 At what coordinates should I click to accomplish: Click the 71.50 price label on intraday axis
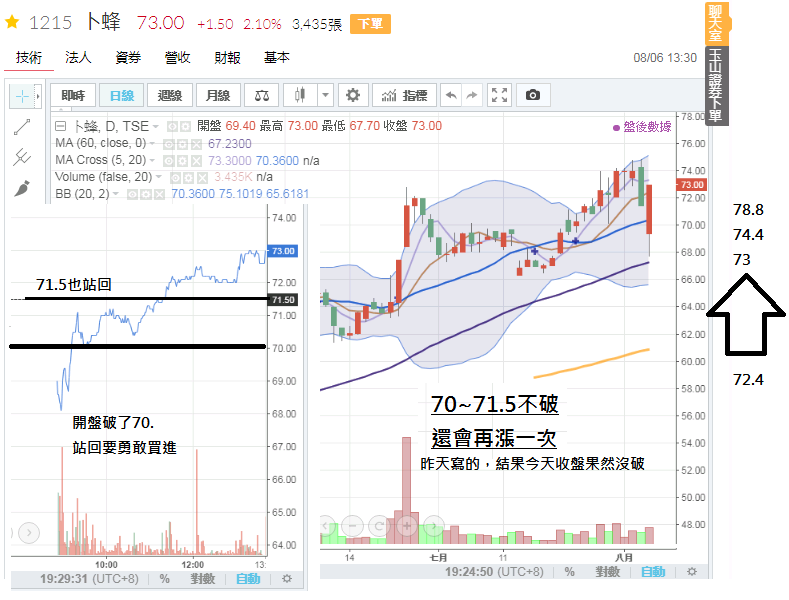283,300
